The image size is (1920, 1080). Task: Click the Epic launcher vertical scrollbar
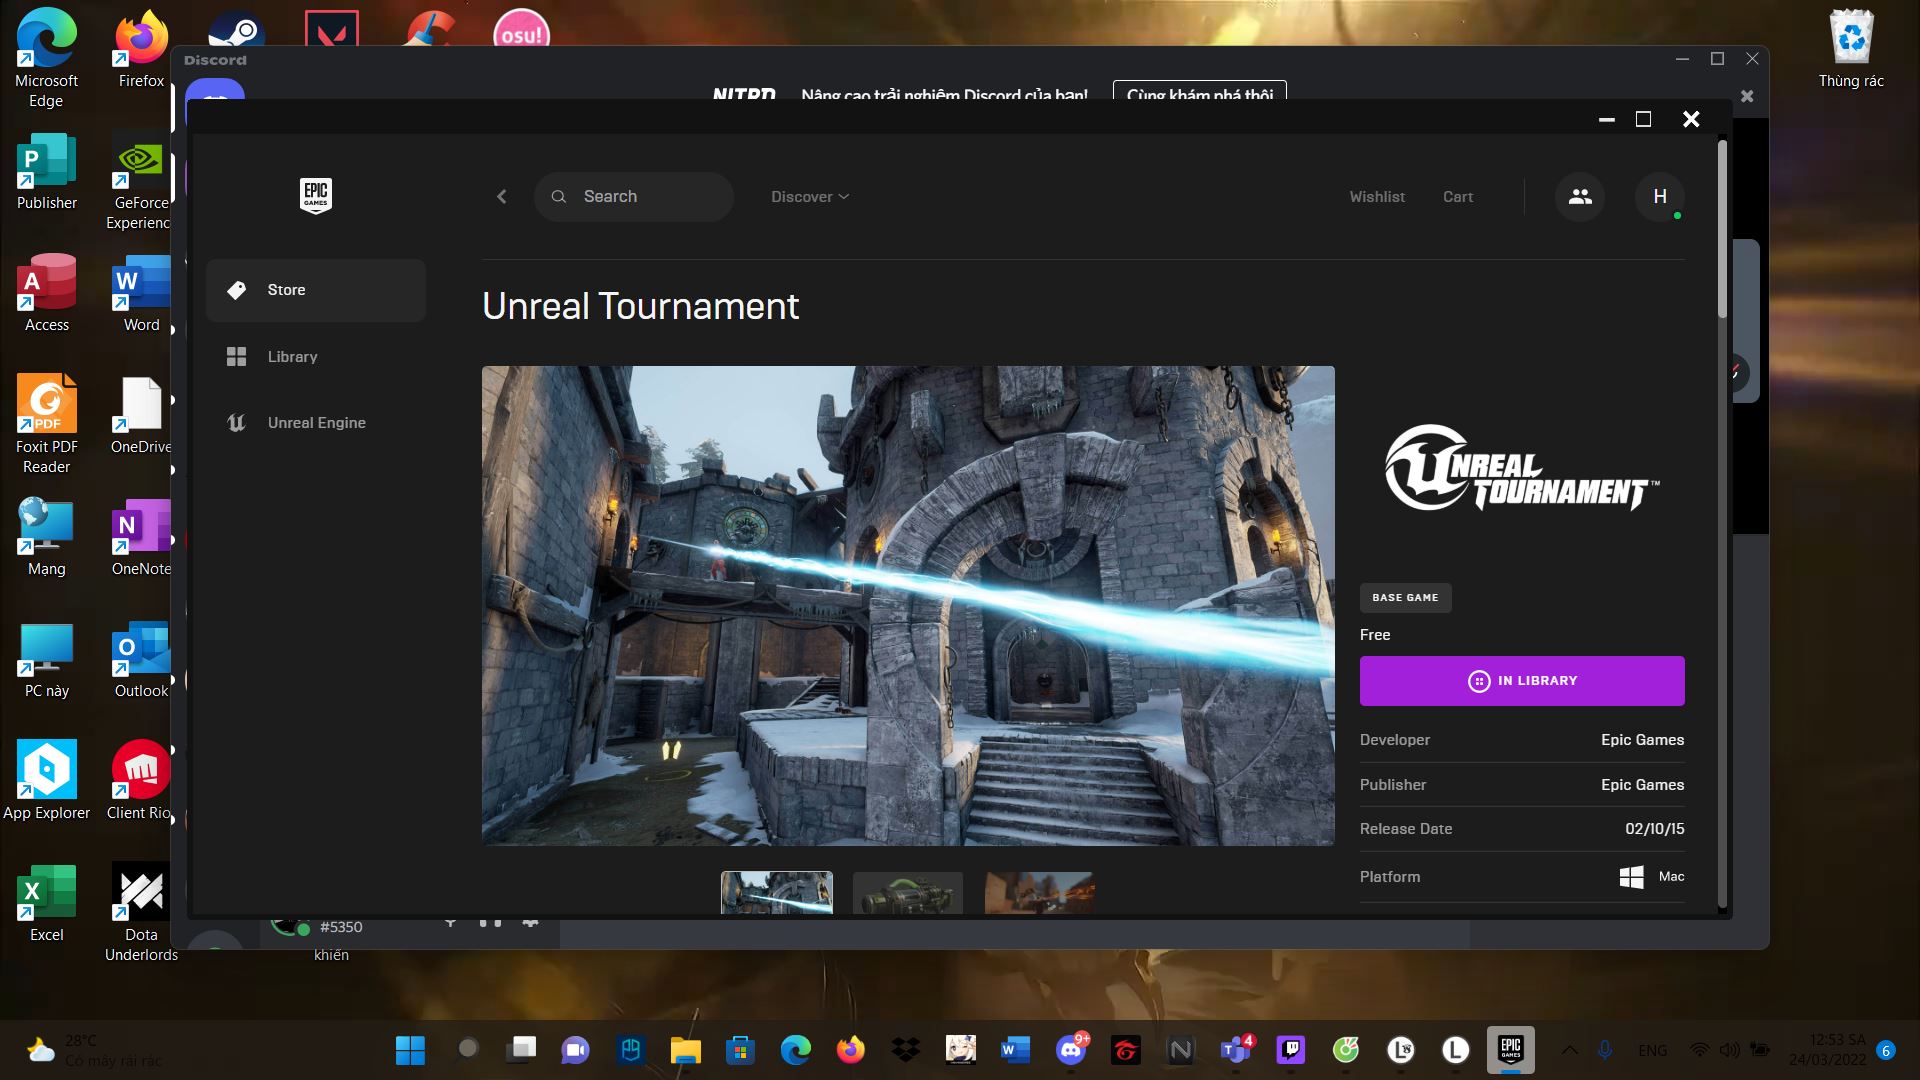pyautogui.click(x=1722, y=230)
